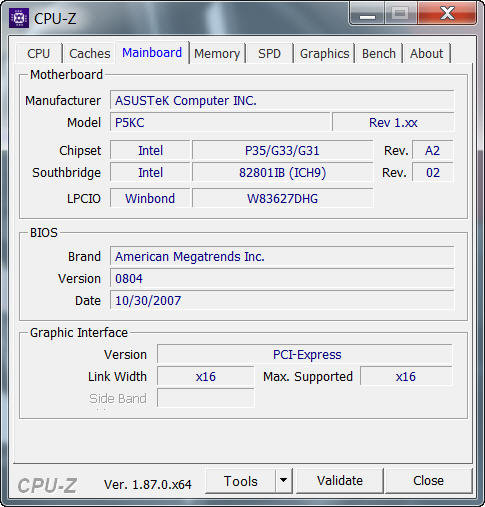Click the Link Width x16 field

click(x=206, y=376)
